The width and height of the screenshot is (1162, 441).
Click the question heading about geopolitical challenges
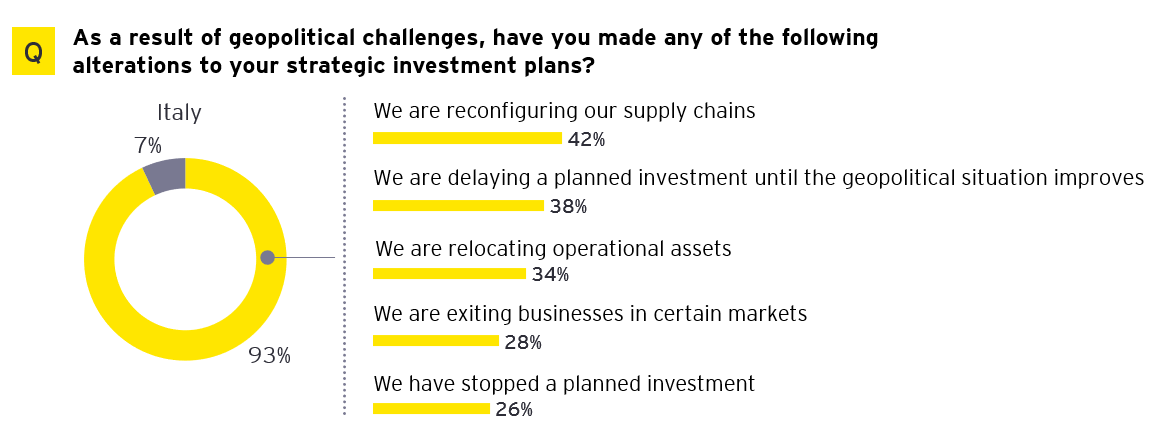pyautogui.click(x=475, y=51)
